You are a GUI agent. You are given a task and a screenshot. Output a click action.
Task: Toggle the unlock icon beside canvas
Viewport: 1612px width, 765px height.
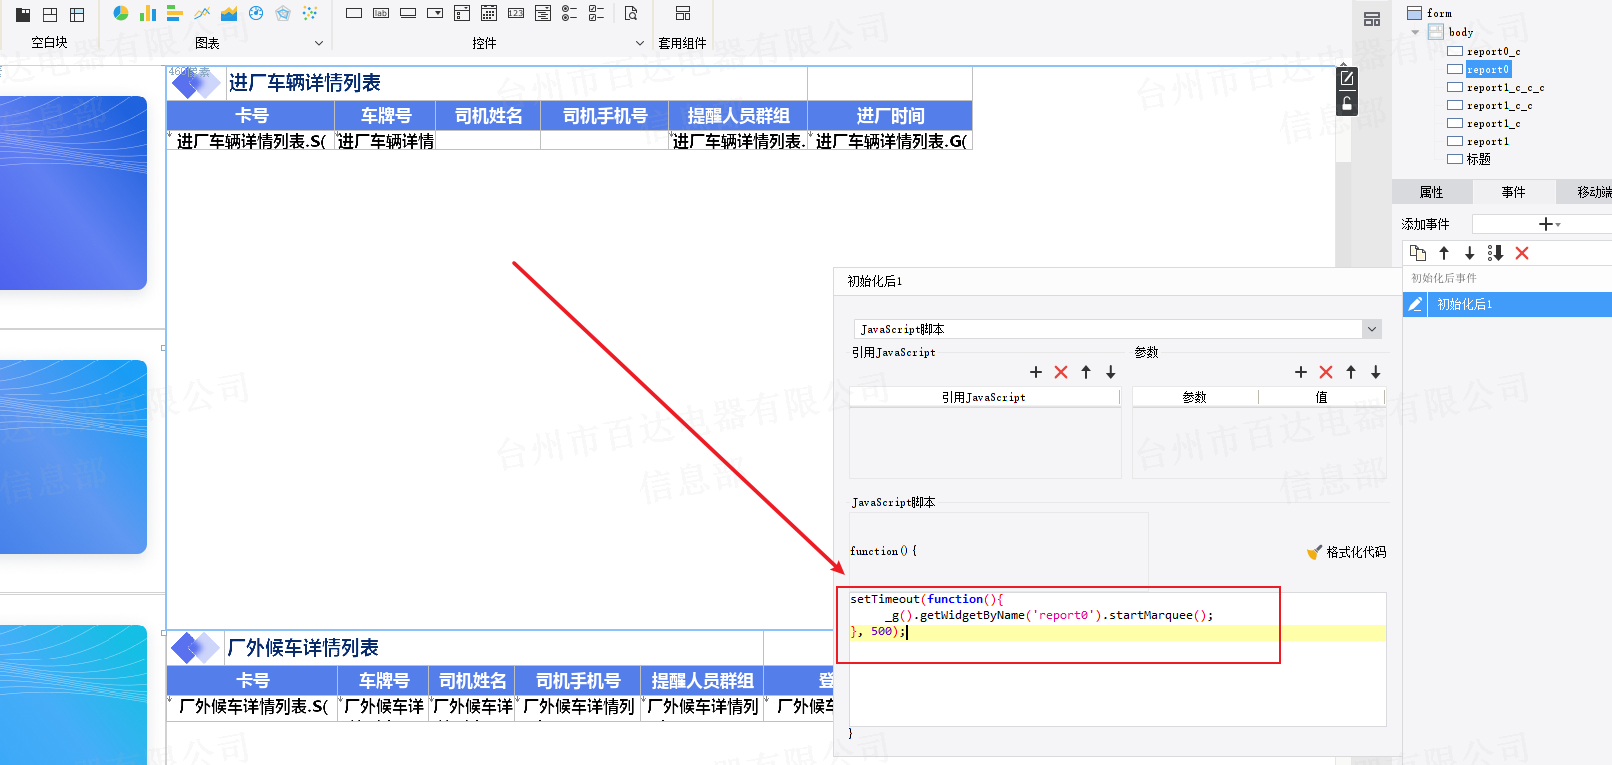[1347, 103]
